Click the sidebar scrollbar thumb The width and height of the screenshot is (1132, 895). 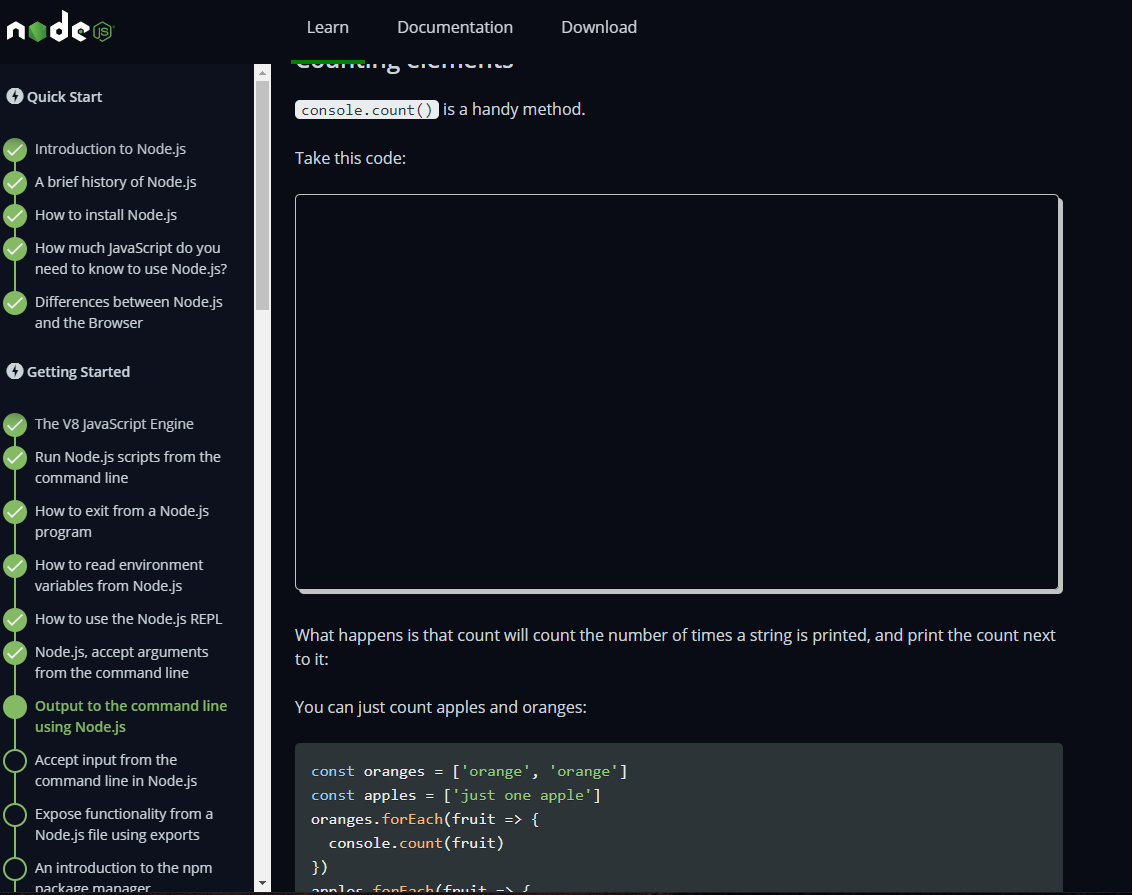click(263, 196)
